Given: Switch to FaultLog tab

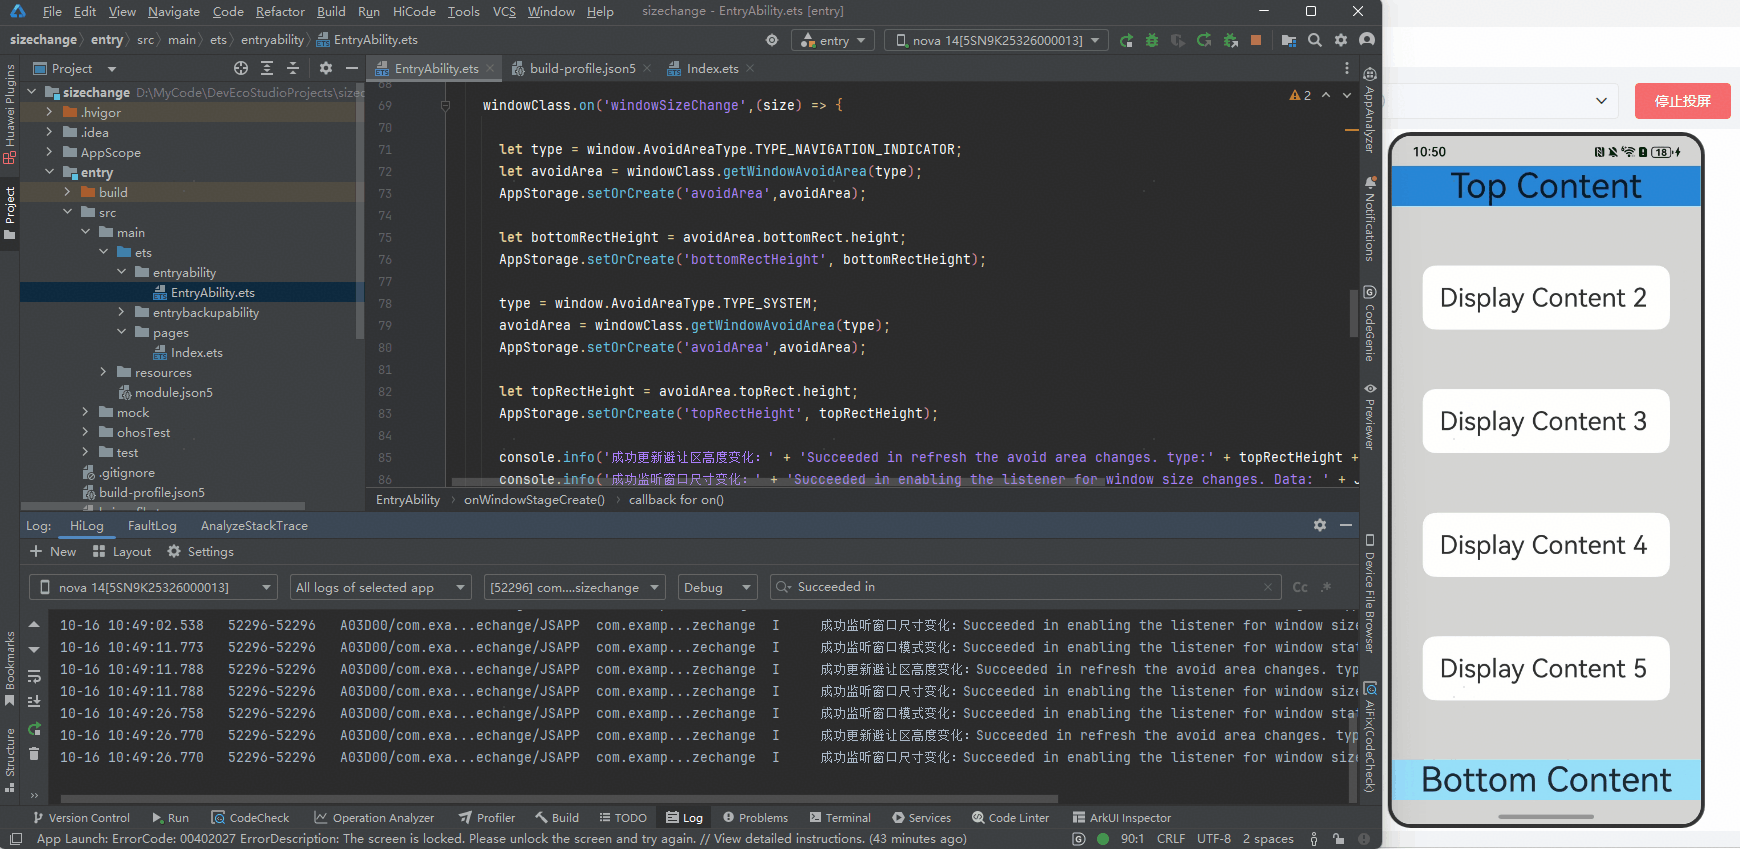Looking at the screenshot, I should pos(152,525).
